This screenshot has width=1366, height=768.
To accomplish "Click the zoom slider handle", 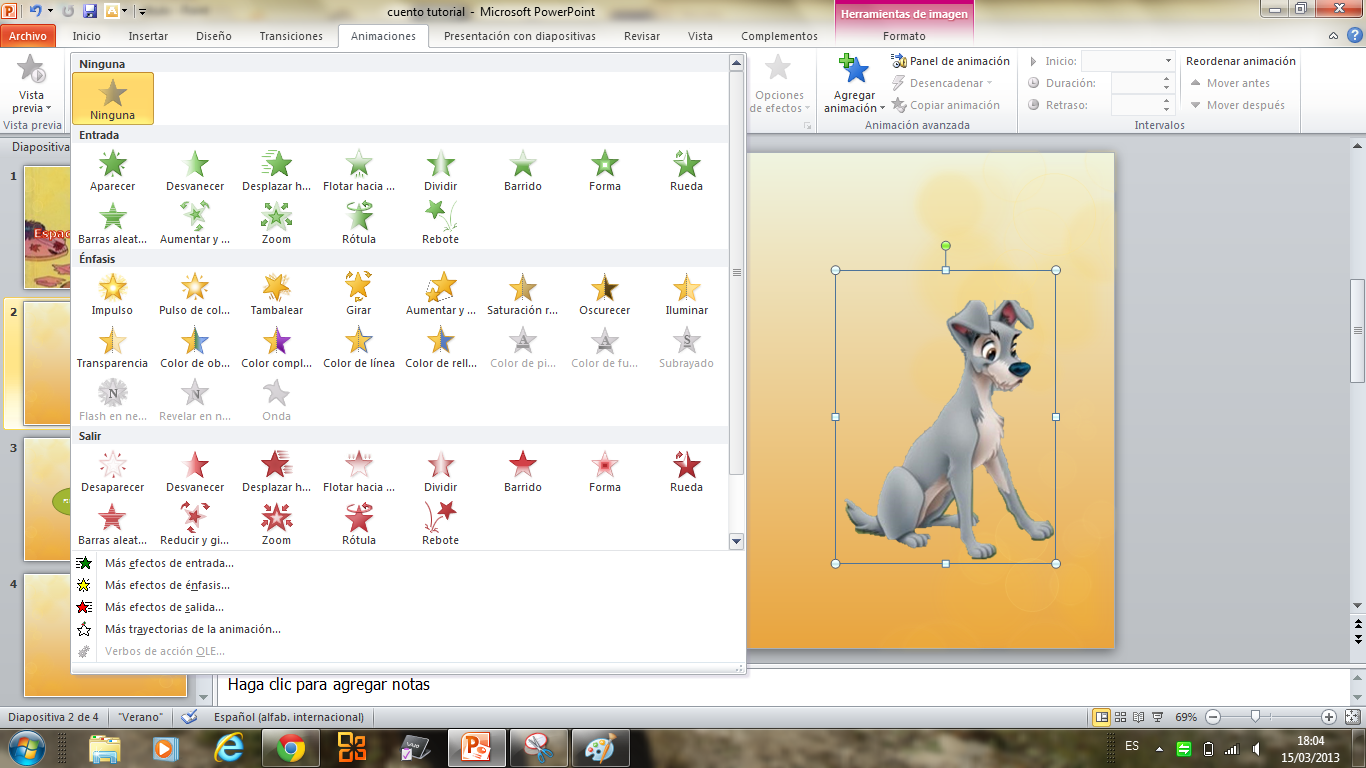I will [x=1255, y=717].
